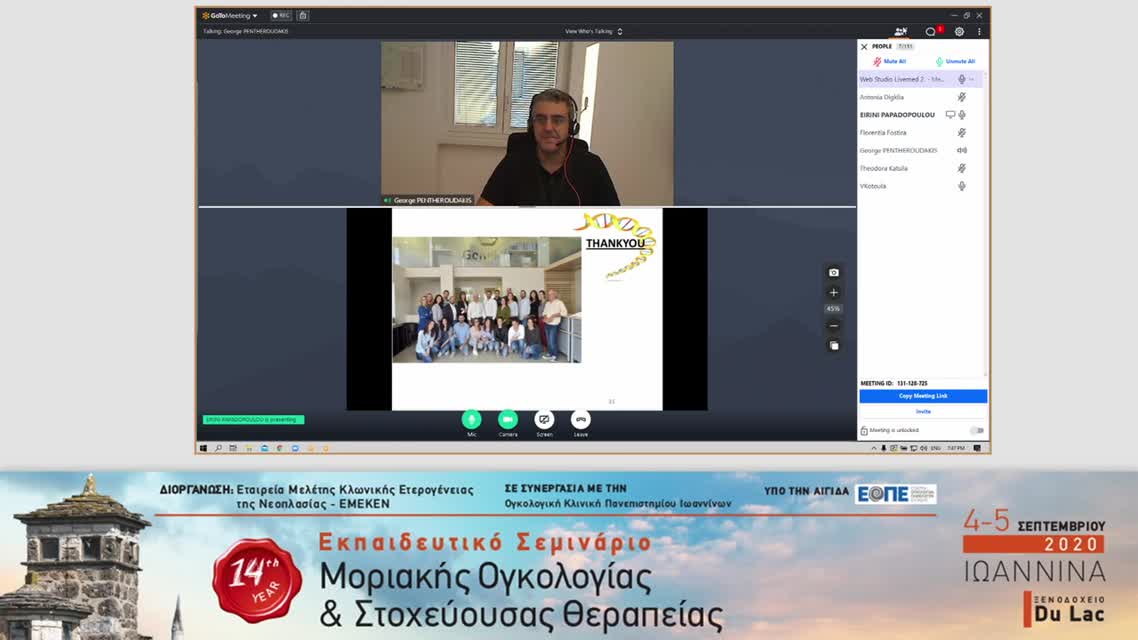The width and height of the screenshot is (1138, 640).
Task: Open the more options three-dot menu
Action: (979, 32)
